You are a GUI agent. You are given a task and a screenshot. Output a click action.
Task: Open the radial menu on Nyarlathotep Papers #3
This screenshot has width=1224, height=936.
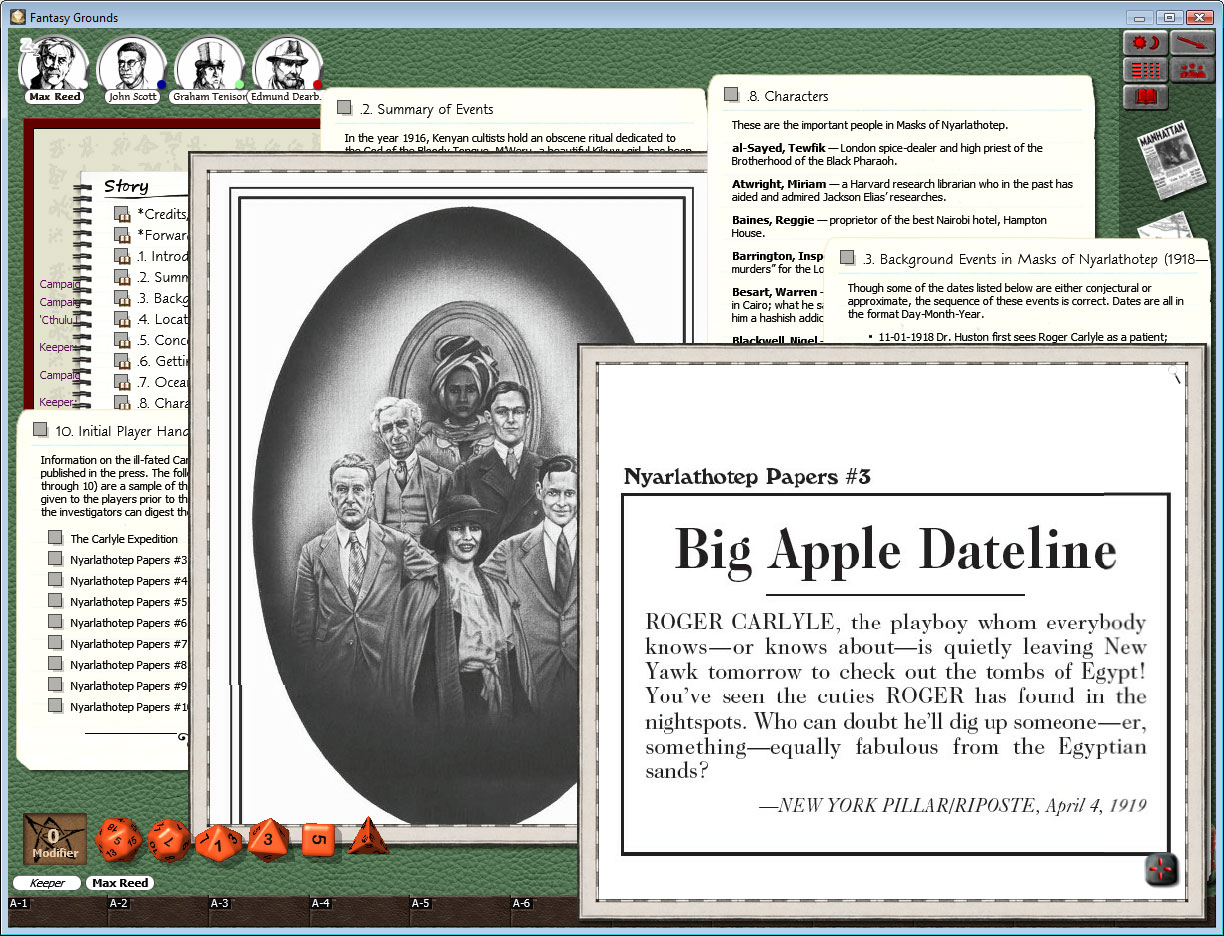(x=1161, y=870)
